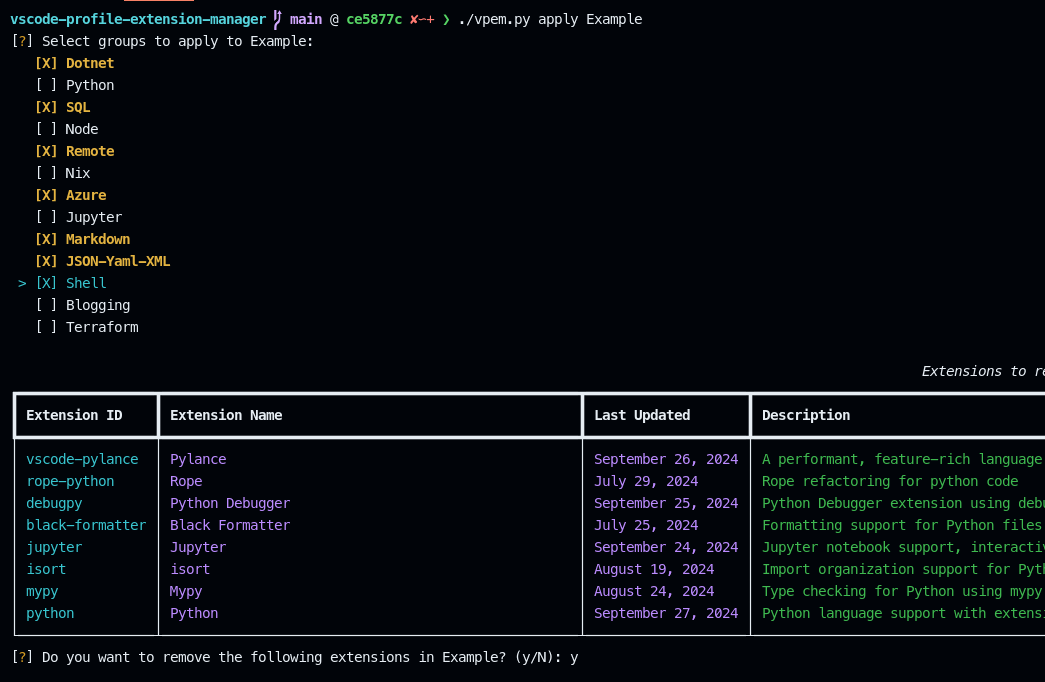Click the black-formatter extension ID
The width and height of the screenshot is (1045, 682).
click(x=86, y=525)
